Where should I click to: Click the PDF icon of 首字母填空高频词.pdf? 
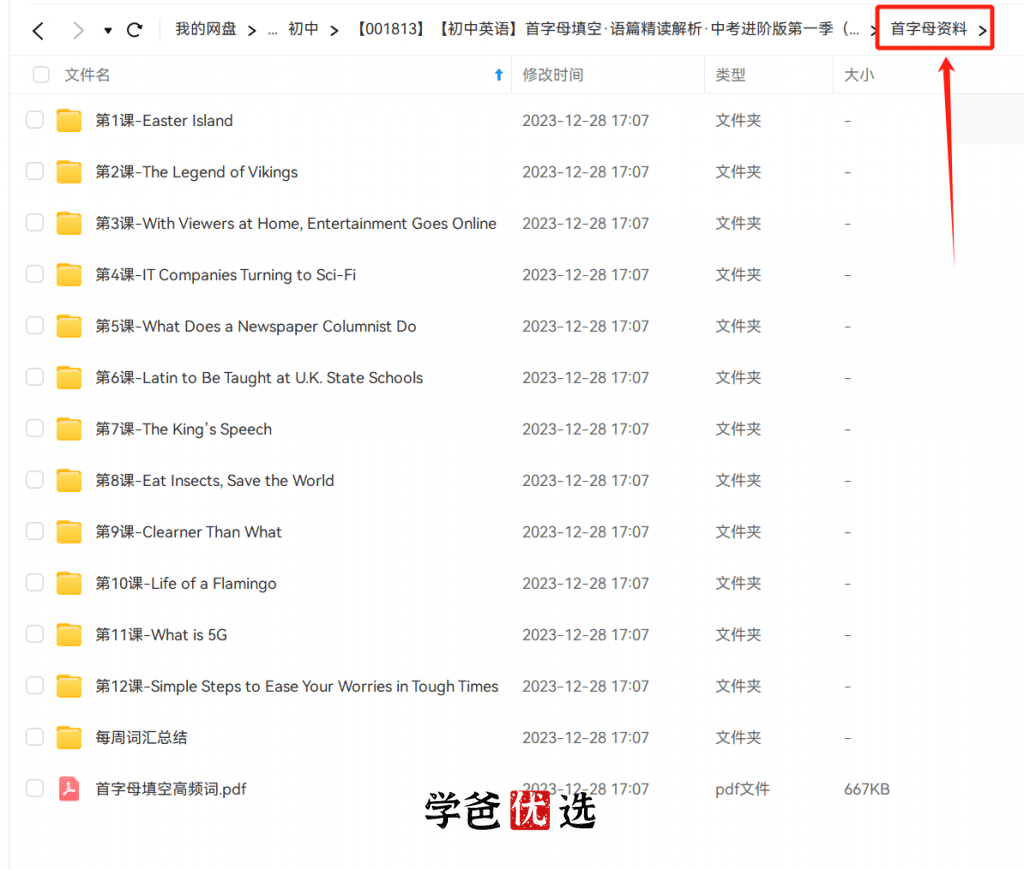coord(69,789)
